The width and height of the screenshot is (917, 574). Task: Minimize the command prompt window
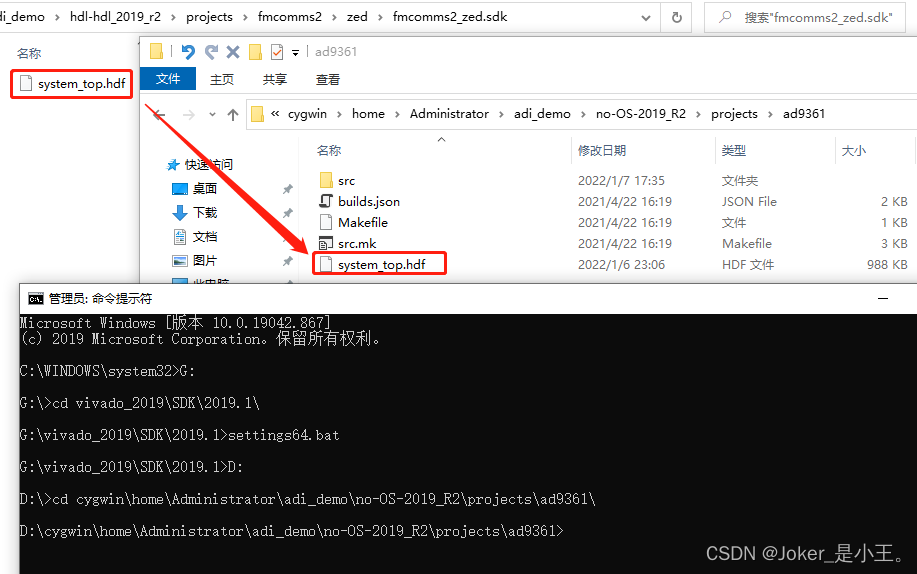[x=883, y=299]
